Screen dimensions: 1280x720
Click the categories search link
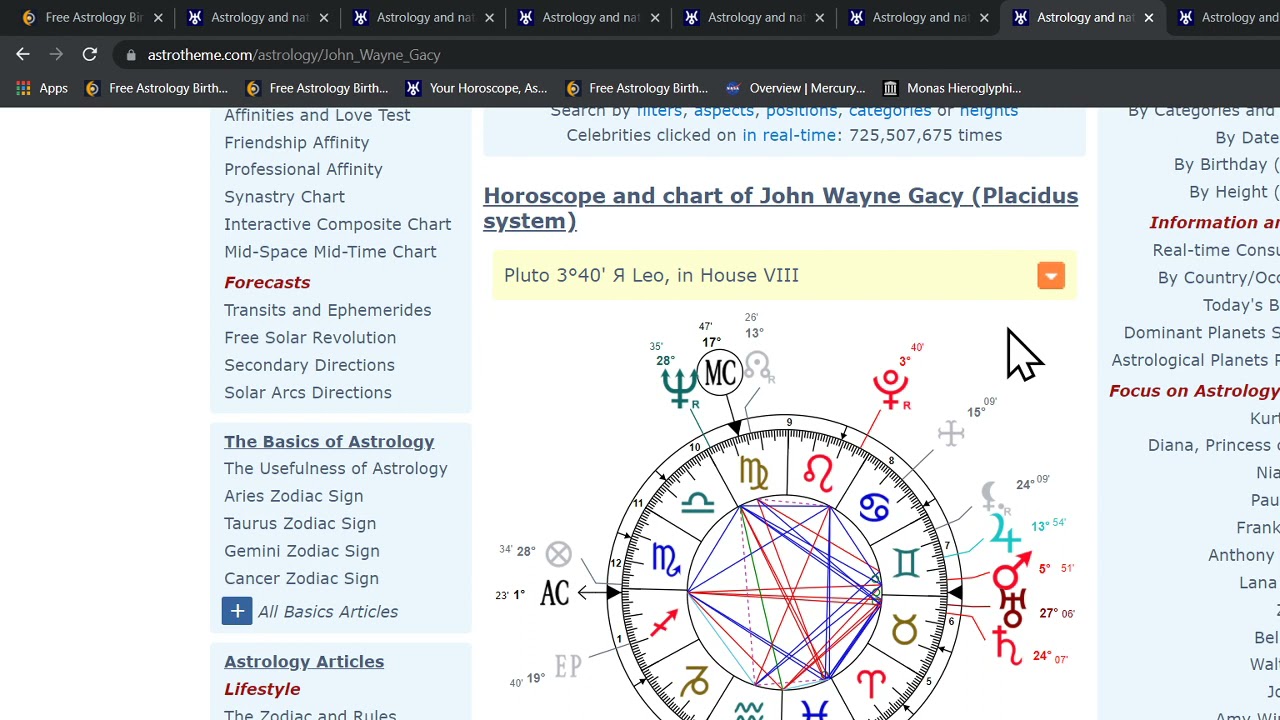coord(890,111)
